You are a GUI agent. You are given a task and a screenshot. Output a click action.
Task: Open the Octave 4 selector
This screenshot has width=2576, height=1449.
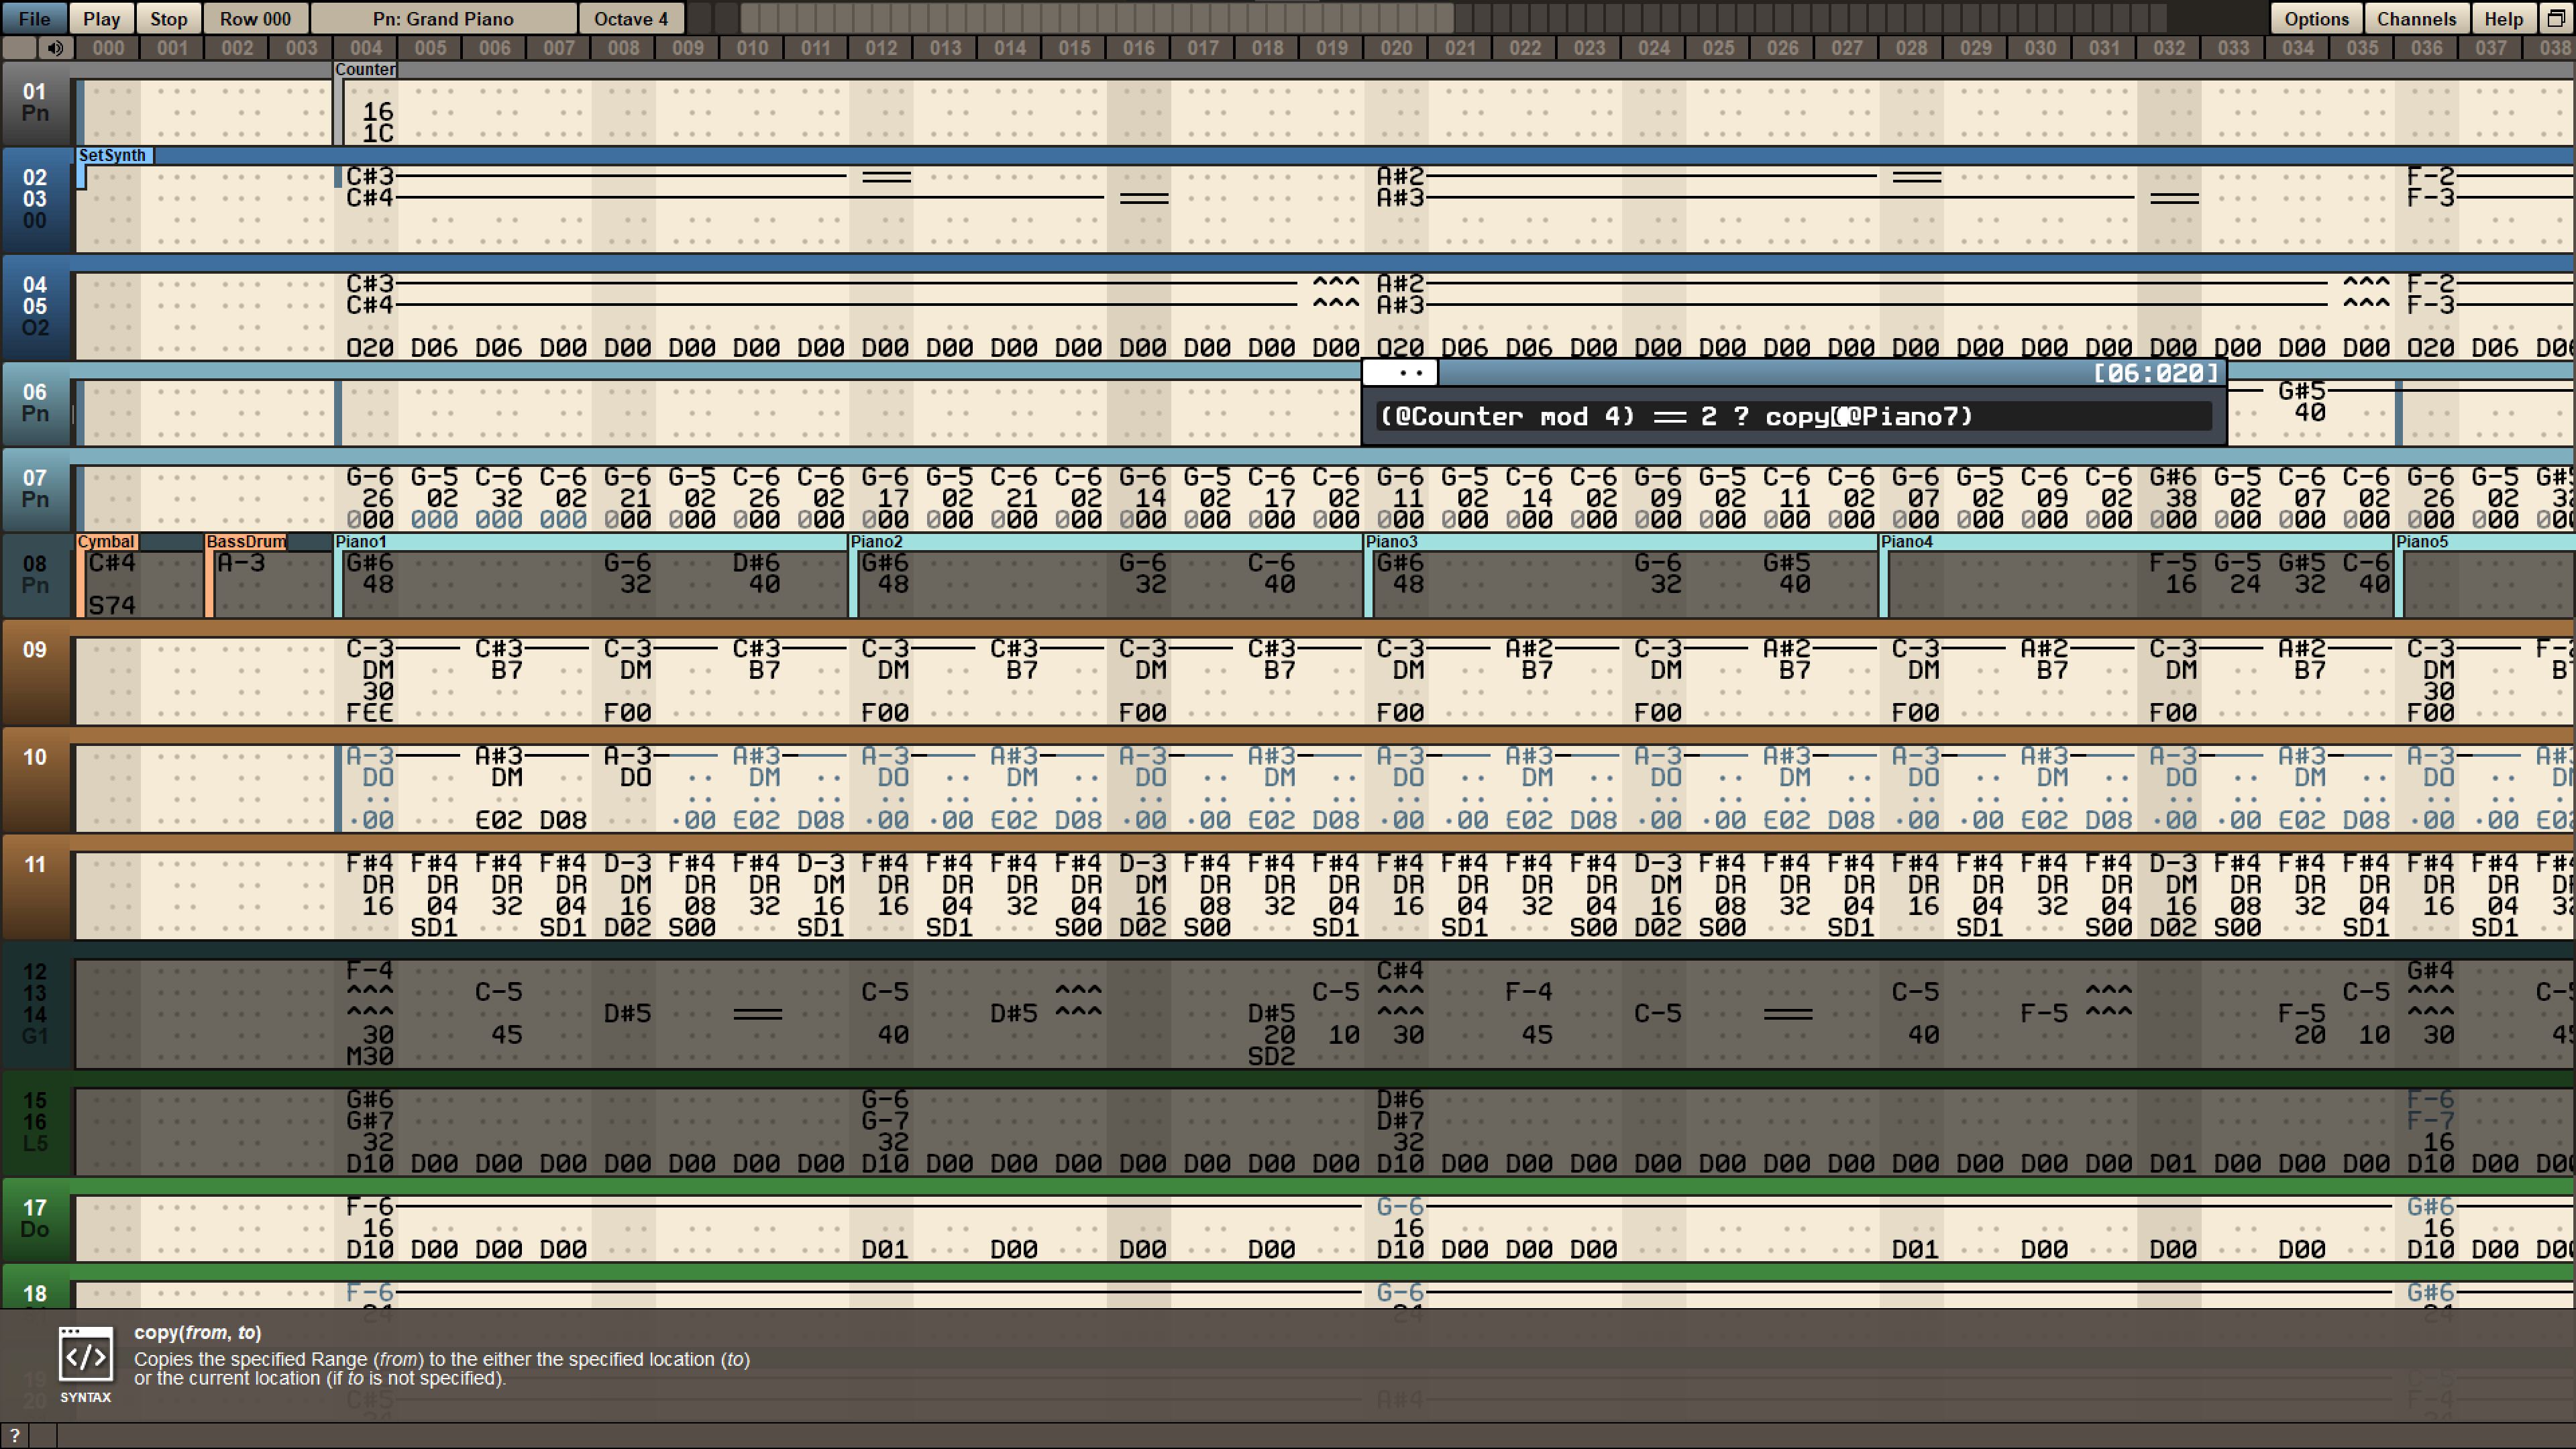click(x=630, y=18)
